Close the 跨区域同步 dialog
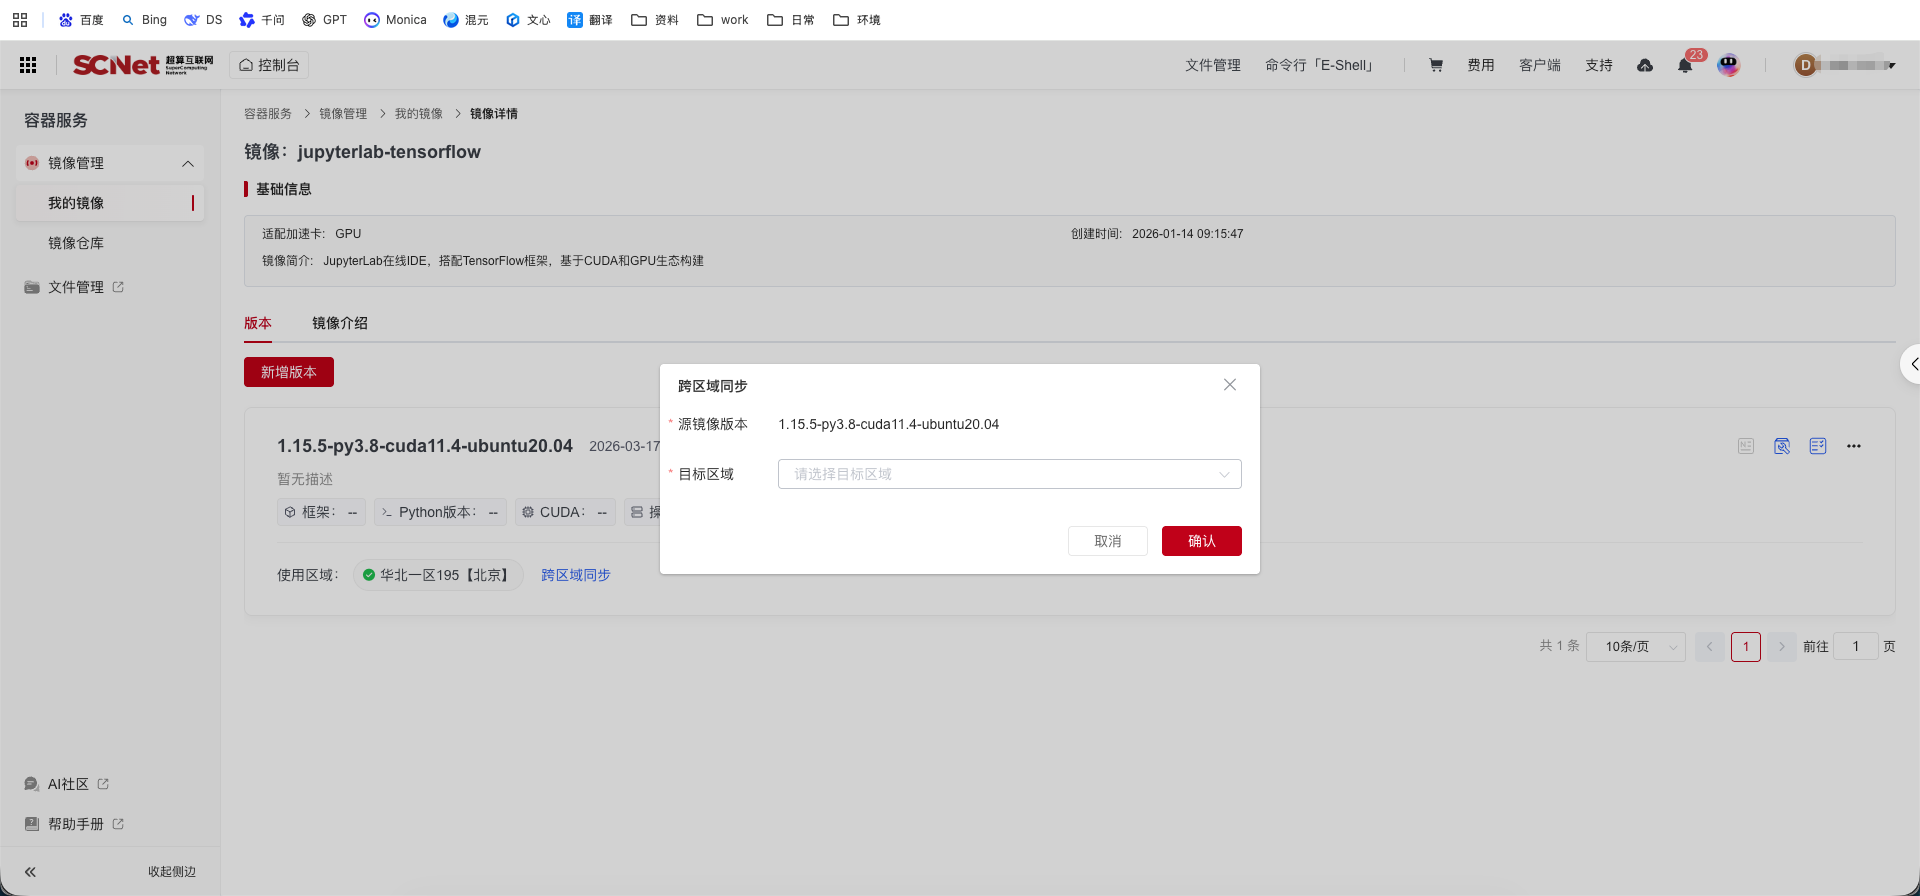The width and height of the screenshot is (1920, 896). pos(1230,385)
